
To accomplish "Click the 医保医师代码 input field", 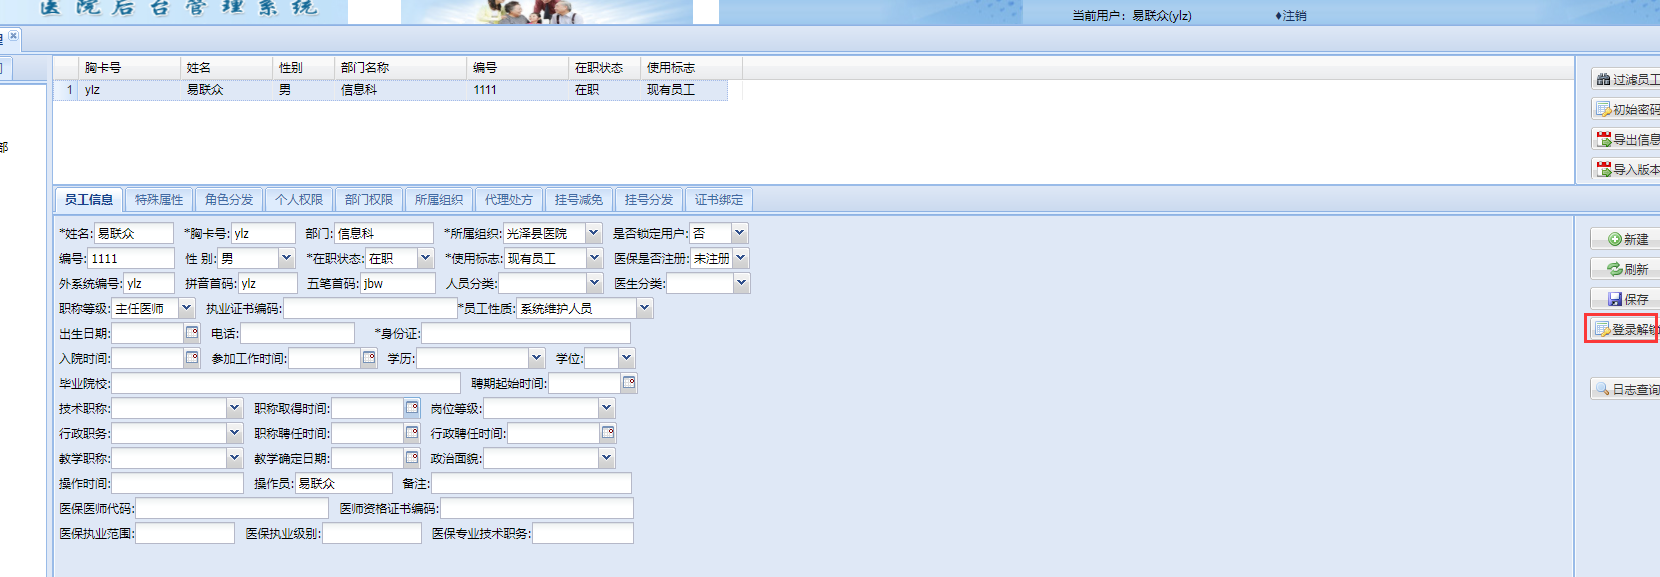I will (x=232, y=508).
